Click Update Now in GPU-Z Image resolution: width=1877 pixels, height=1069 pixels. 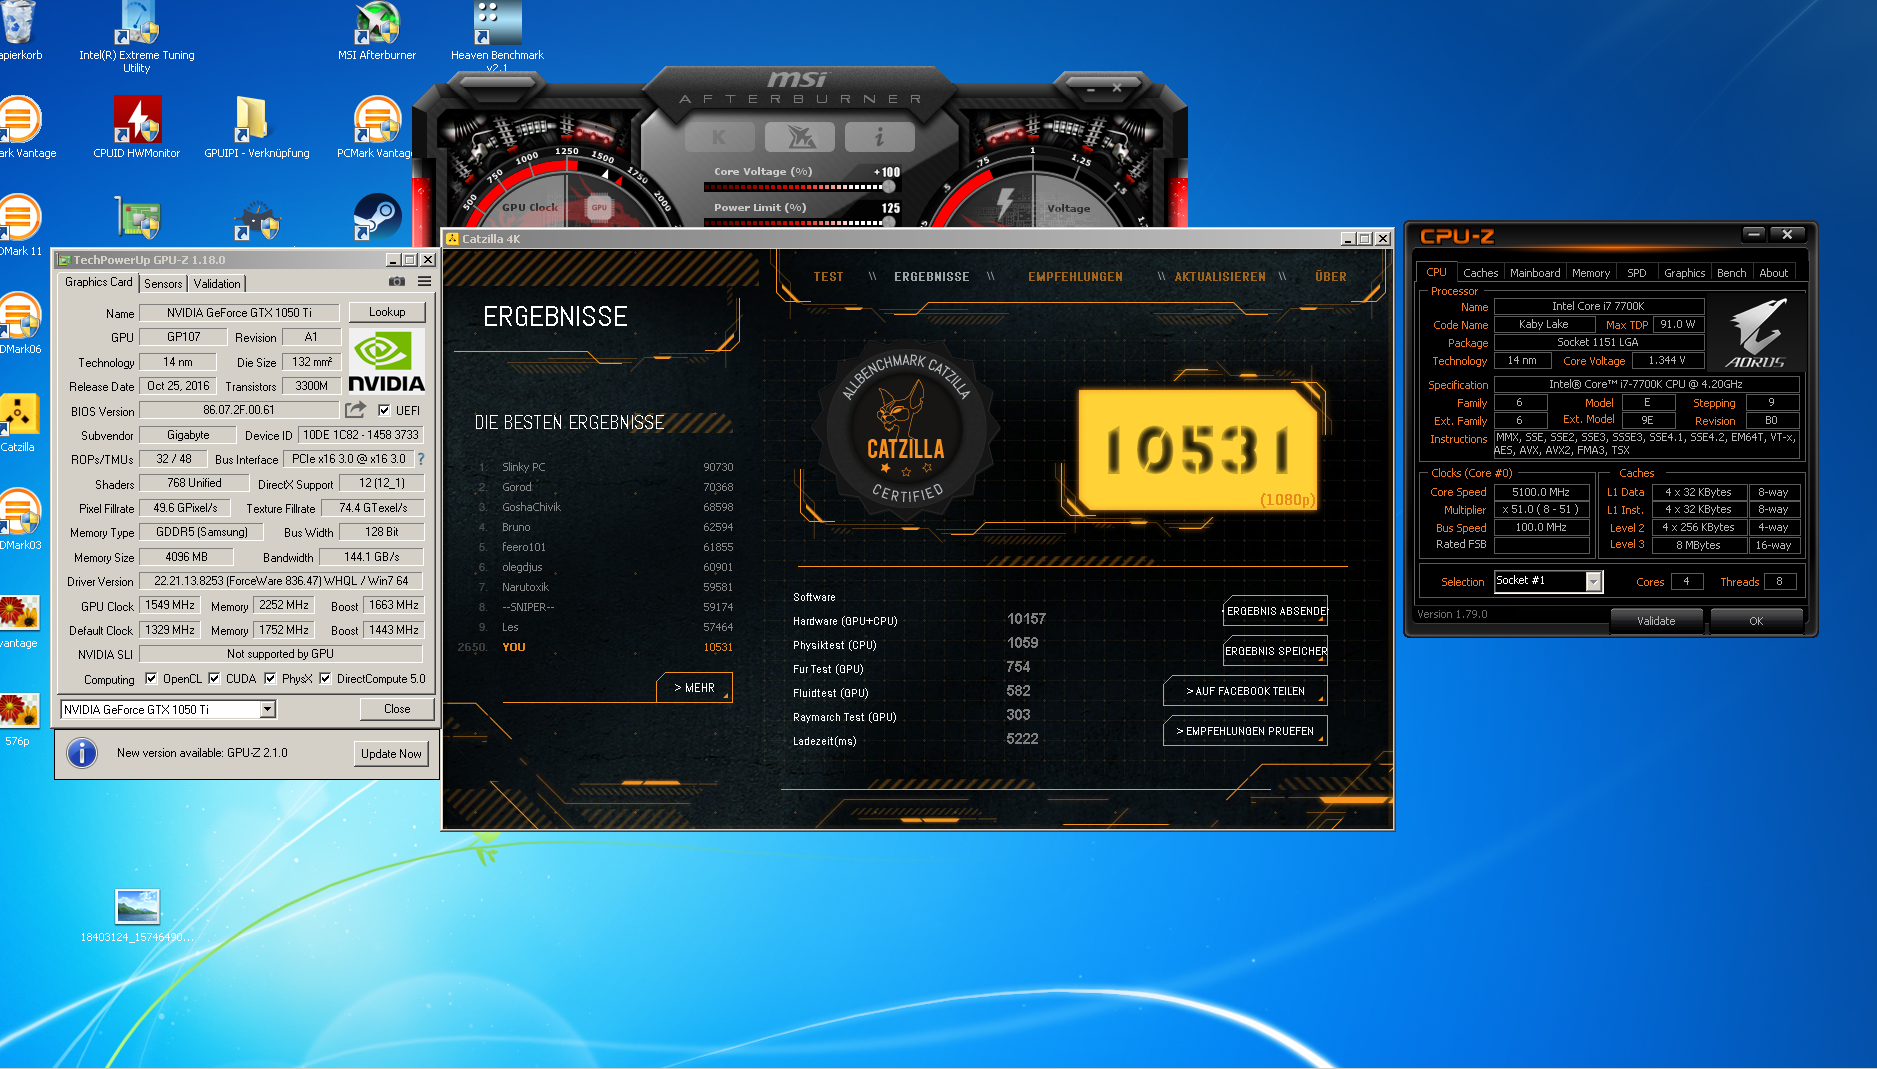coord(391,754)
